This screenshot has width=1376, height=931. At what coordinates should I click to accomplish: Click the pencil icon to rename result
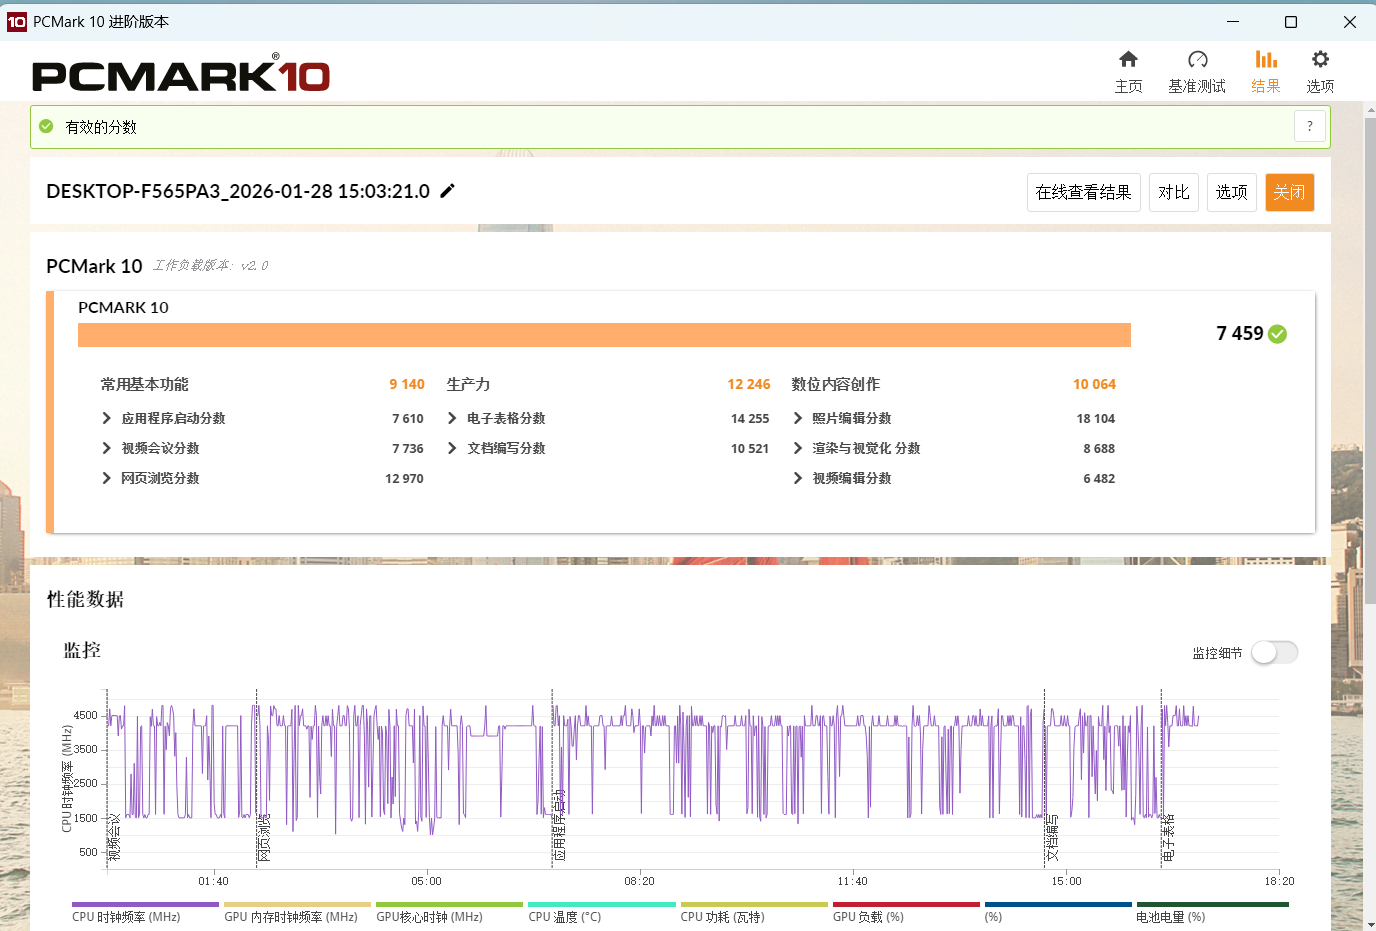448,191
